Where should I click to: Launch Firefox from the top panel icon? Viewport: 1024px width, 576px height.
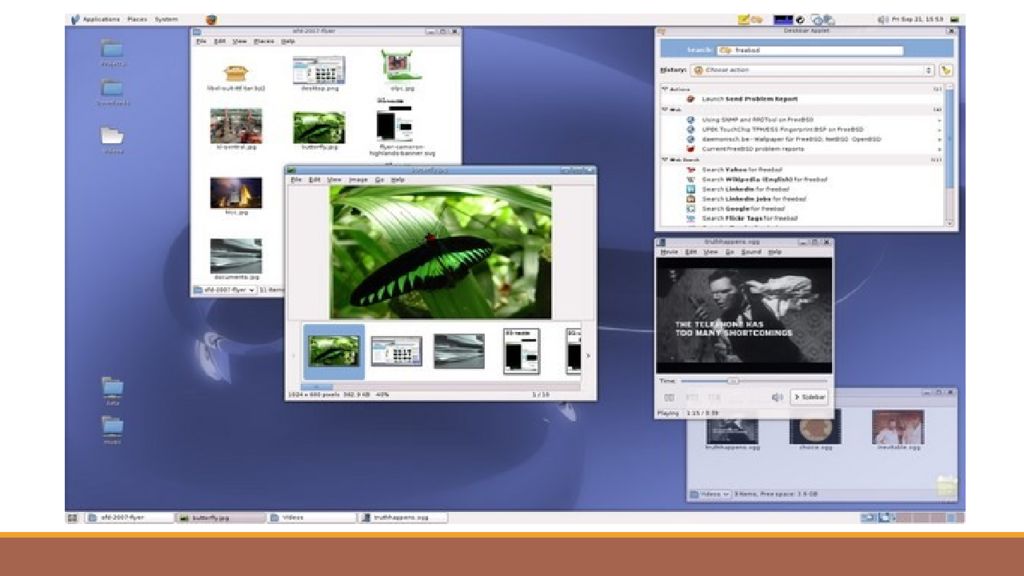click(x=211, y=20)
